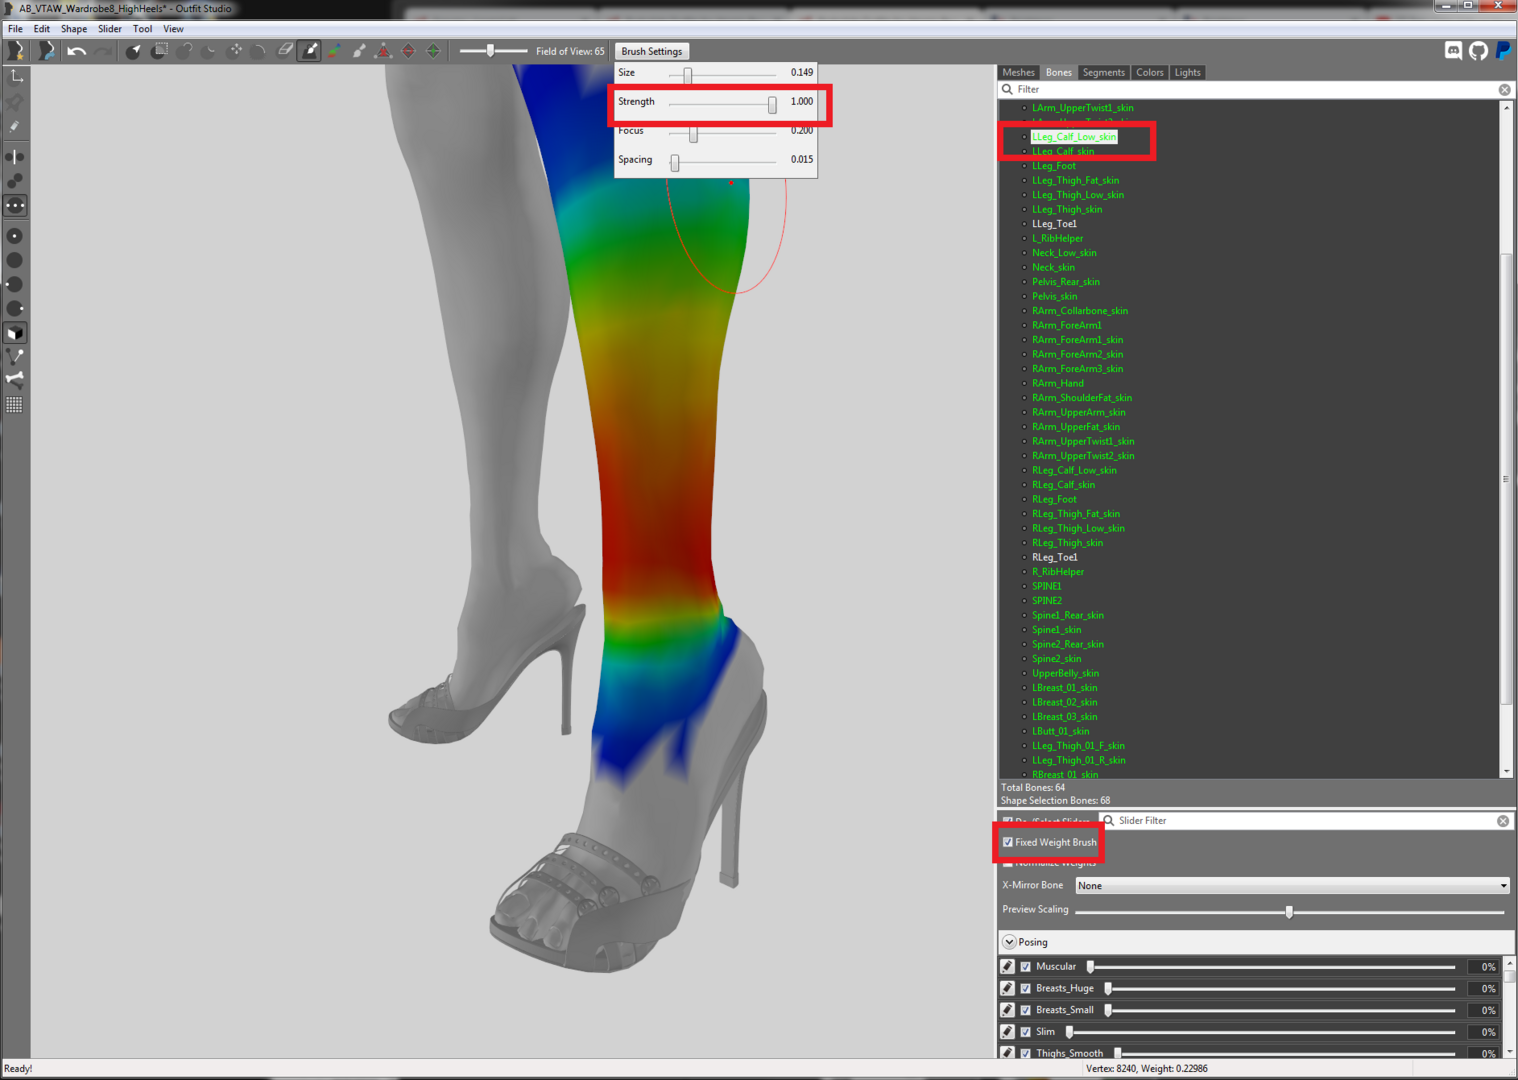This screenshot has width=1518, height=1080.
Task: Click the Load Project toolbar icon
Action: click(x=46, y=51)
